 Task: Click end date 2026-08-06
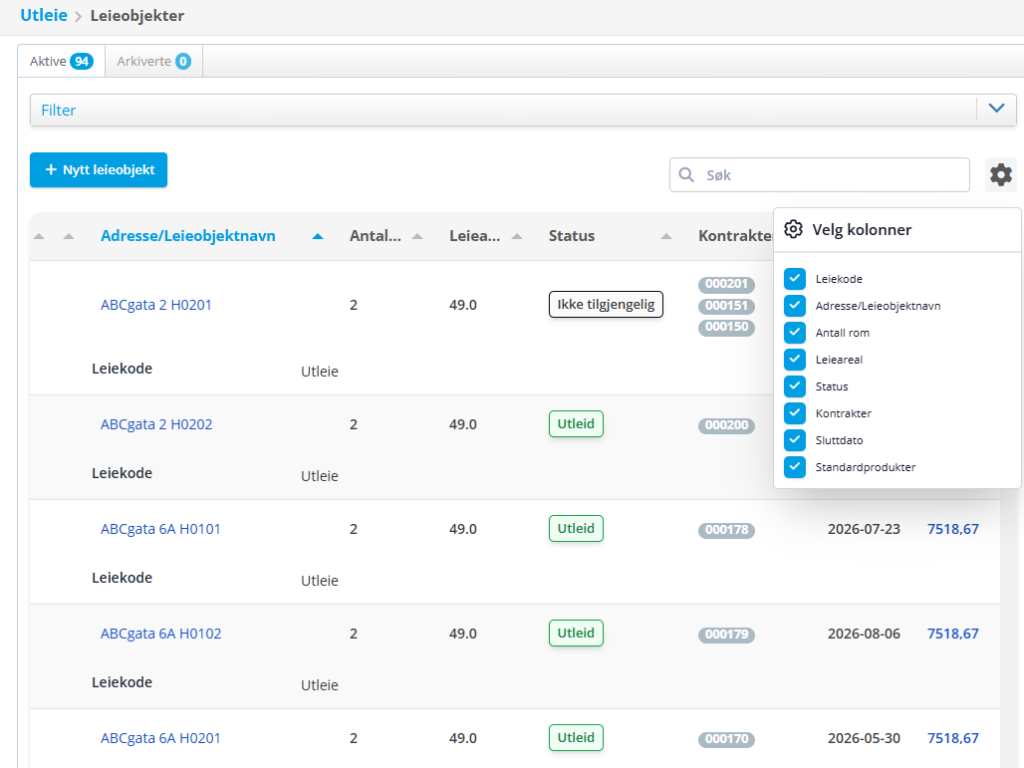pyautogui.click(x=863, y=633)
